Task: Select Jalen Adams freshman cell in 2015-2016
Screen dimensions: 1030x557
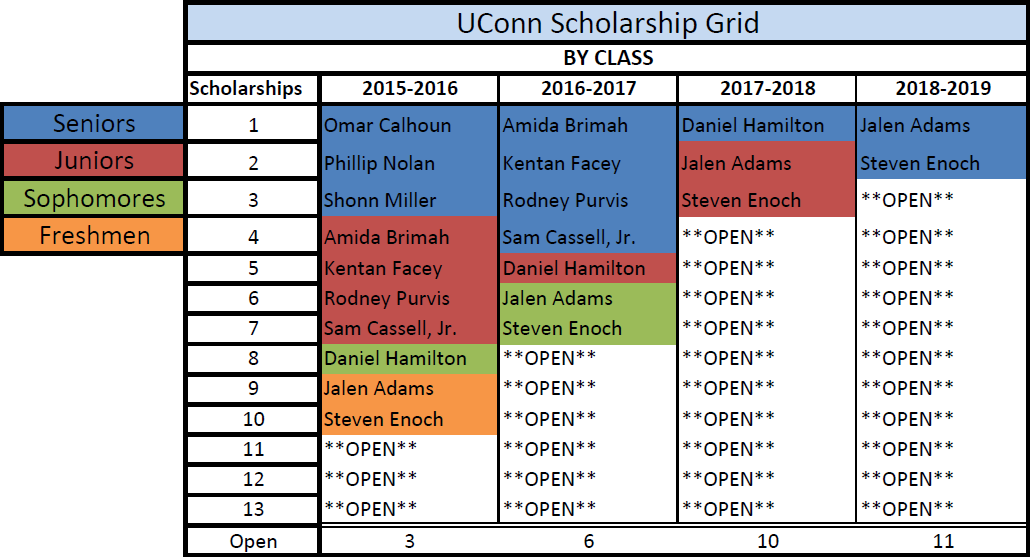Action: tap(409, 388)
